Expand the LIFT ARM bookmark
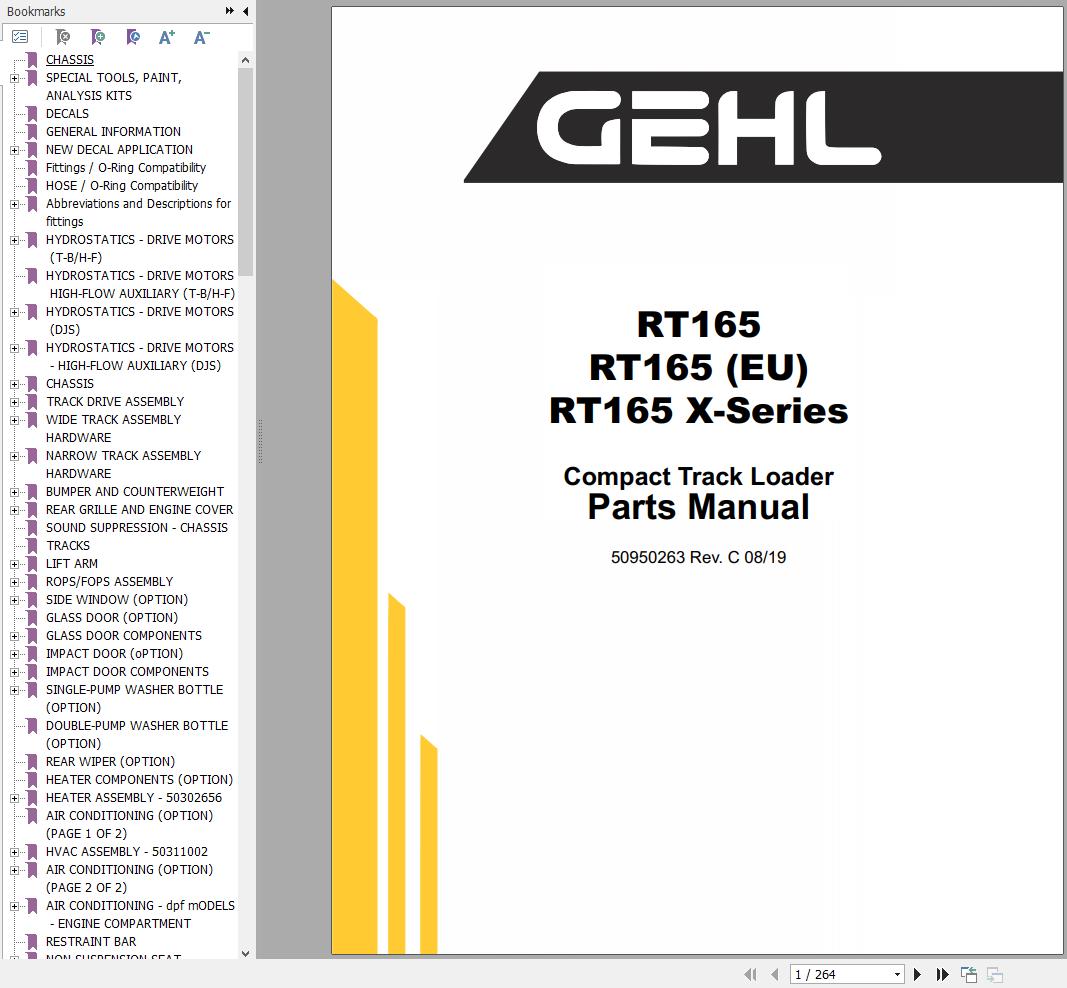The height and width of the screenshot is (988, 1067). (x=14, y=564)
